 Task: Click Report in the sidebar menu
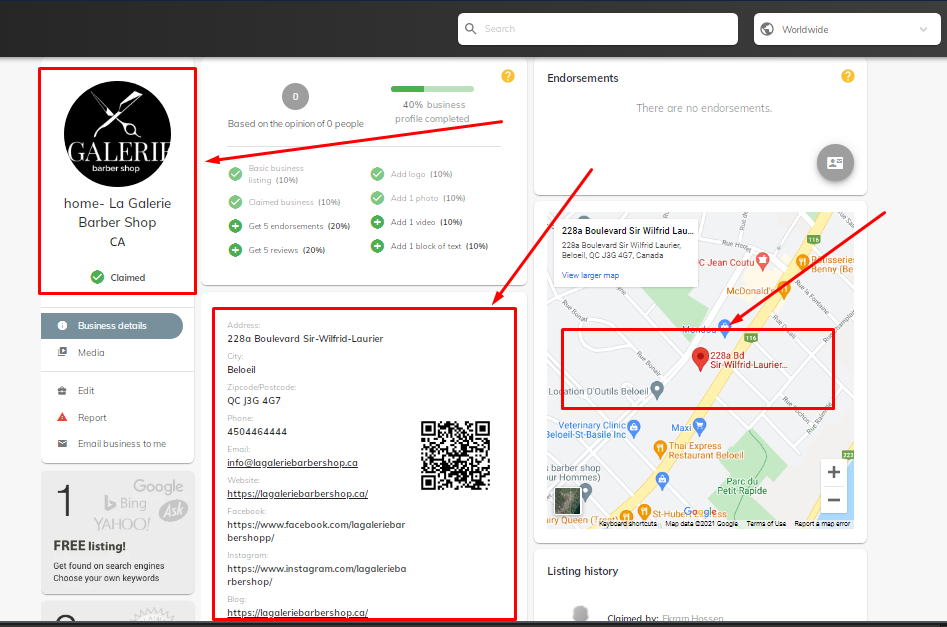[92, 418]
